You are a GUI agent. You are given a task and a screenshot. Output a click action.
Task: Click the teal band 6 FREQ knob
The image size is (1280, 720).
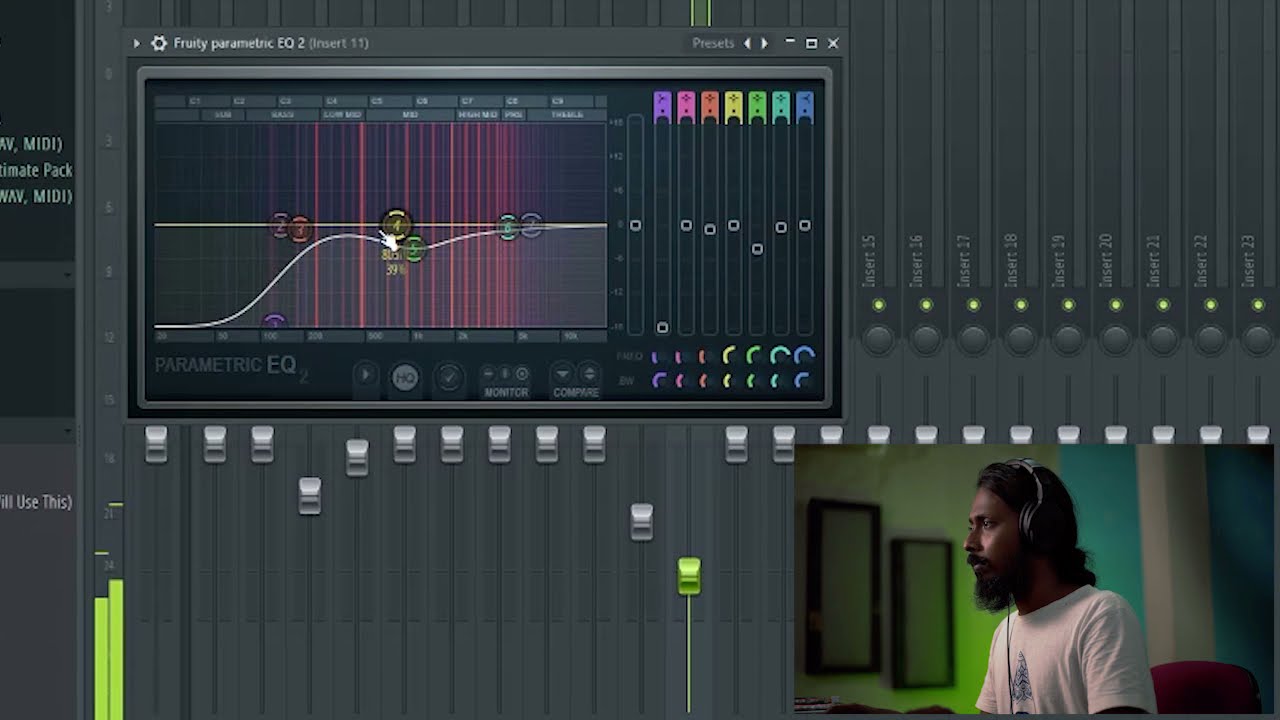(x=779, y=355)
